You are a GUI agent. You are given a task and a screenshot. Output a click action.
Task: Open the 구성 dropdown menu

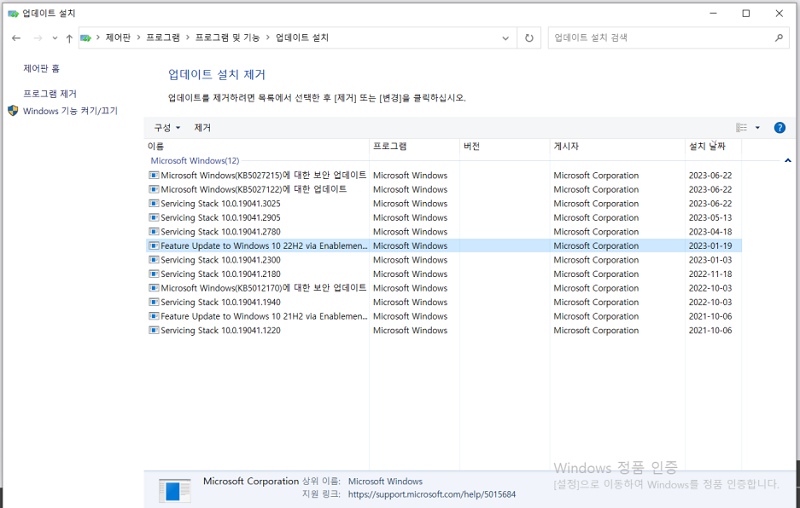[x=167, y=128]
